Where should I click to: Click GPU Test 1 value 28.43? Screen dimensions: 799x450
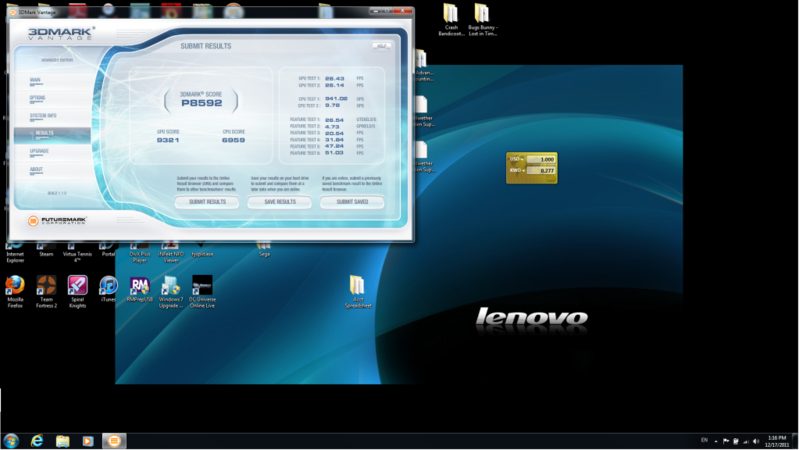pos(334,78)
